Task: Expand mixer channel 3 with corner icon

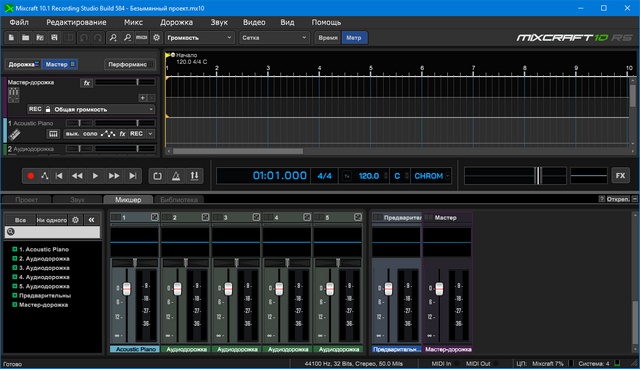Action: coord(256,217)
